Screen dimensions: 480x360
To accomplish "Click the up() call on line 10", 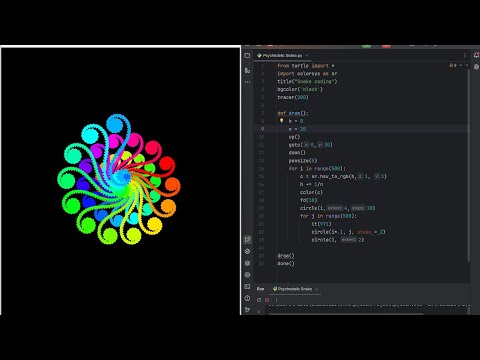I will pyautogui.click(x=294, y=137).
